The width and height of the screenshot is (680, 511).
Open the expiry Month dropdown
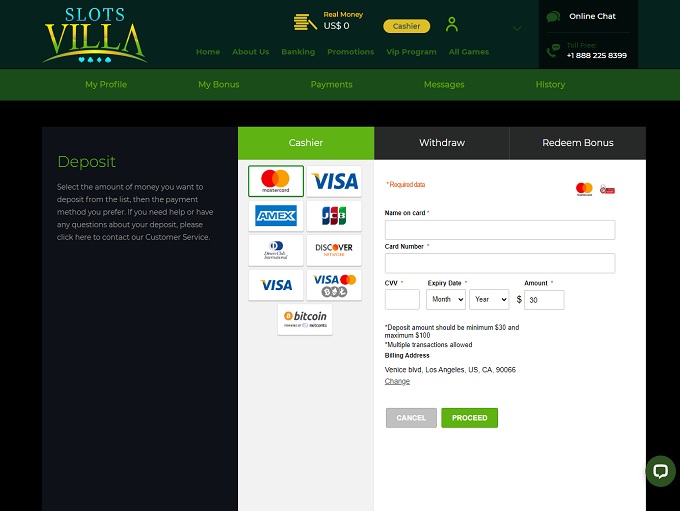[x=446, y=299]
